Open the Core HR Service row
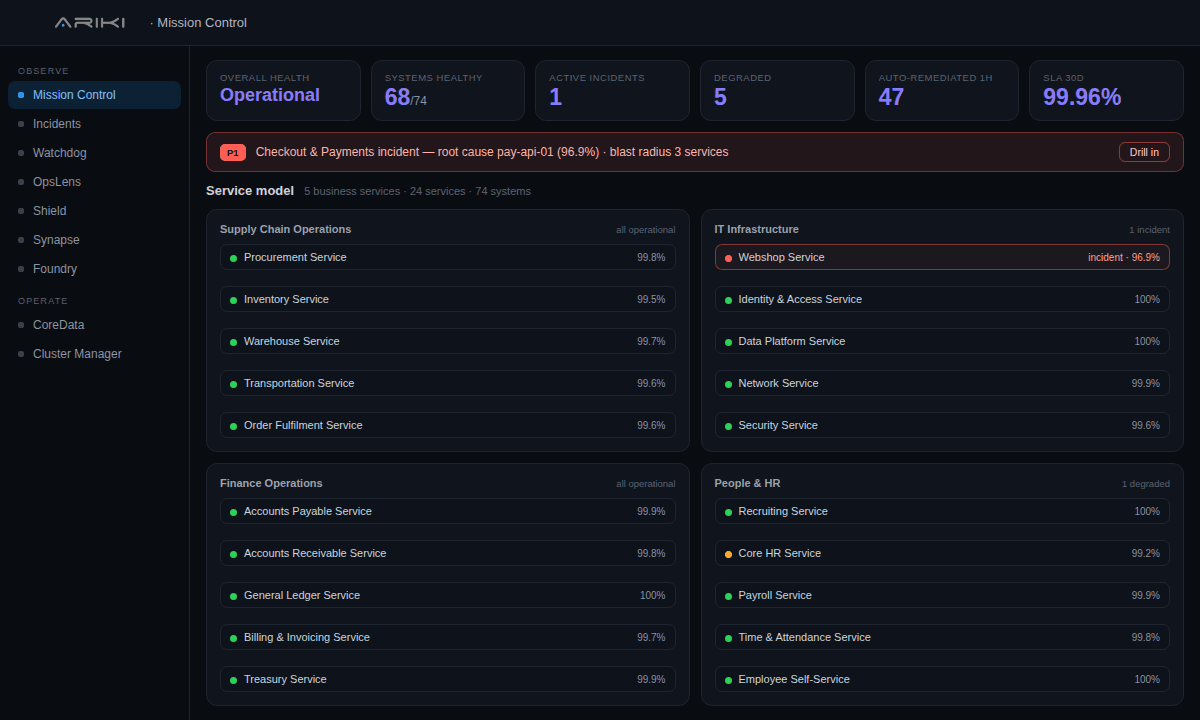This screenshot has height=720, width=1200. (x=942, y=553)
